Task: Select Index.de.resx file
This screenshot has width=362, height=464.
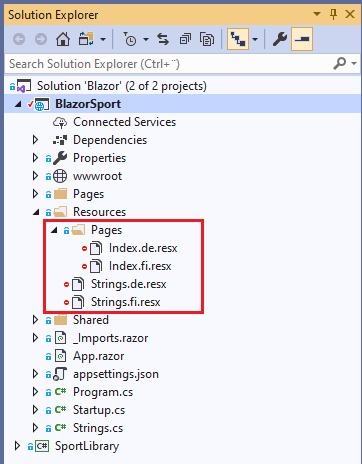Action: pyautogui.click(x=143, y=248)
